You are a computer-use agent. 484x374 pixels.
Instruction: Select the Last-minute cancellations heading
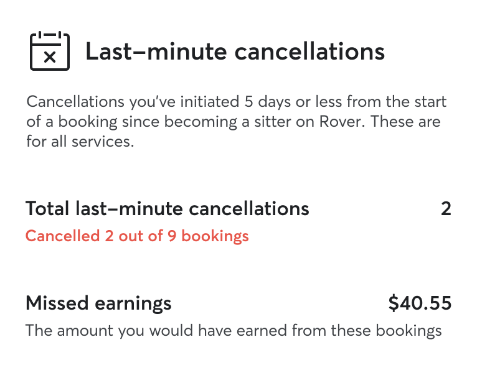click(235, 51)
